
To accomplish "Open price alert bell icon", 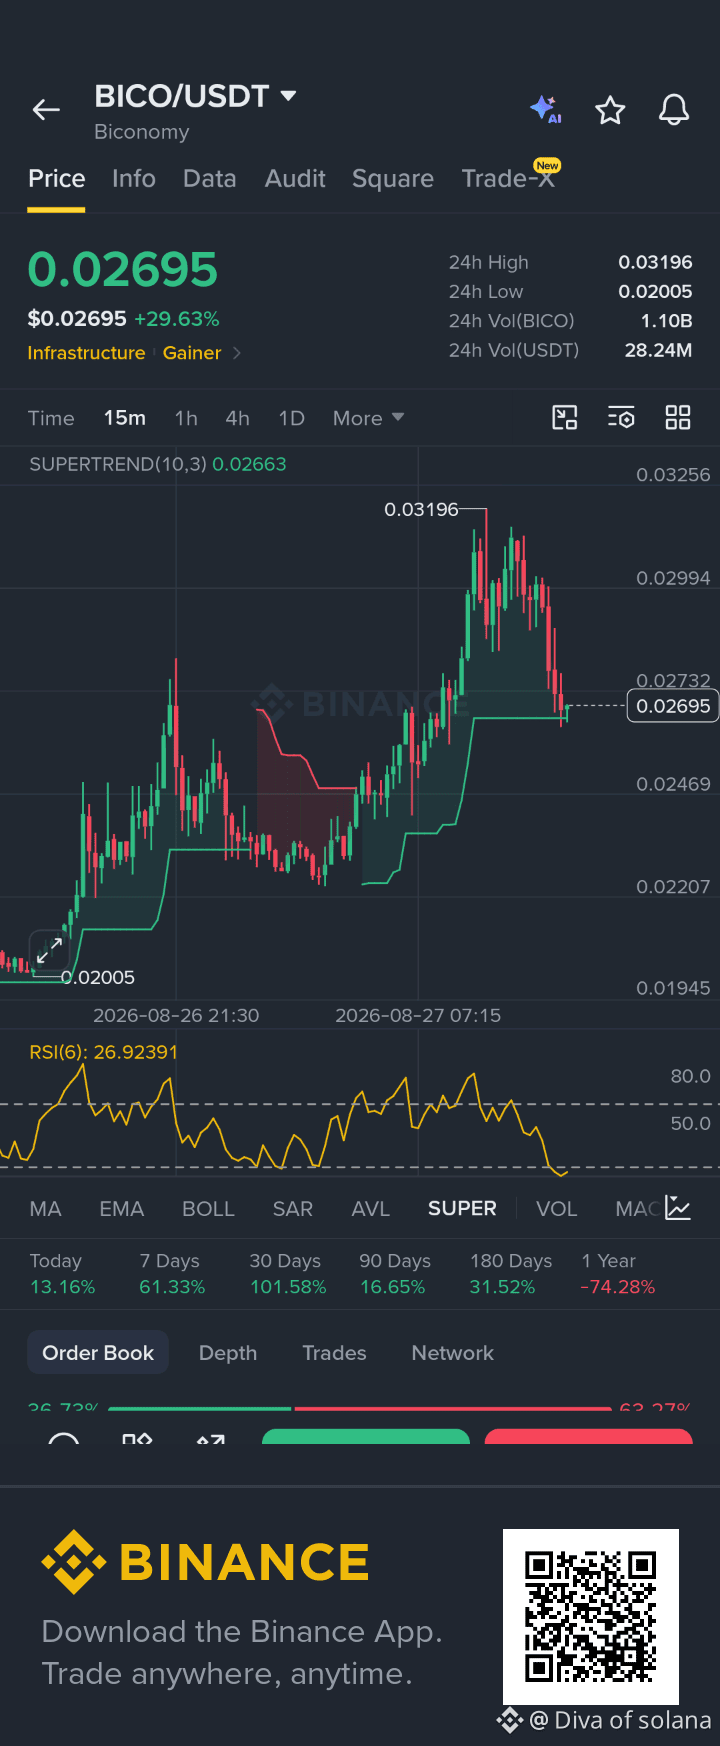I will (x=674, y=110).
